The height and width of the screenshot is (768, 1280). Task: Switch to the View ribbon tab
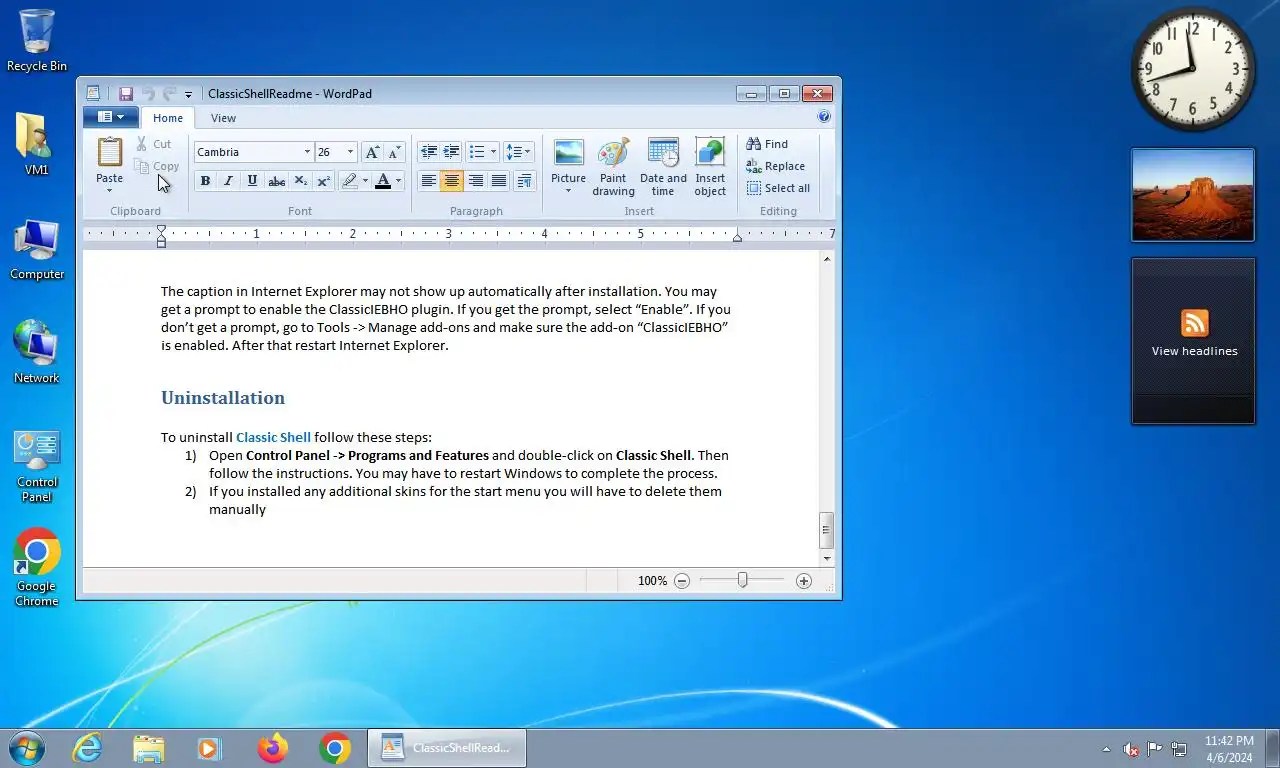click(x=223, y=118)
